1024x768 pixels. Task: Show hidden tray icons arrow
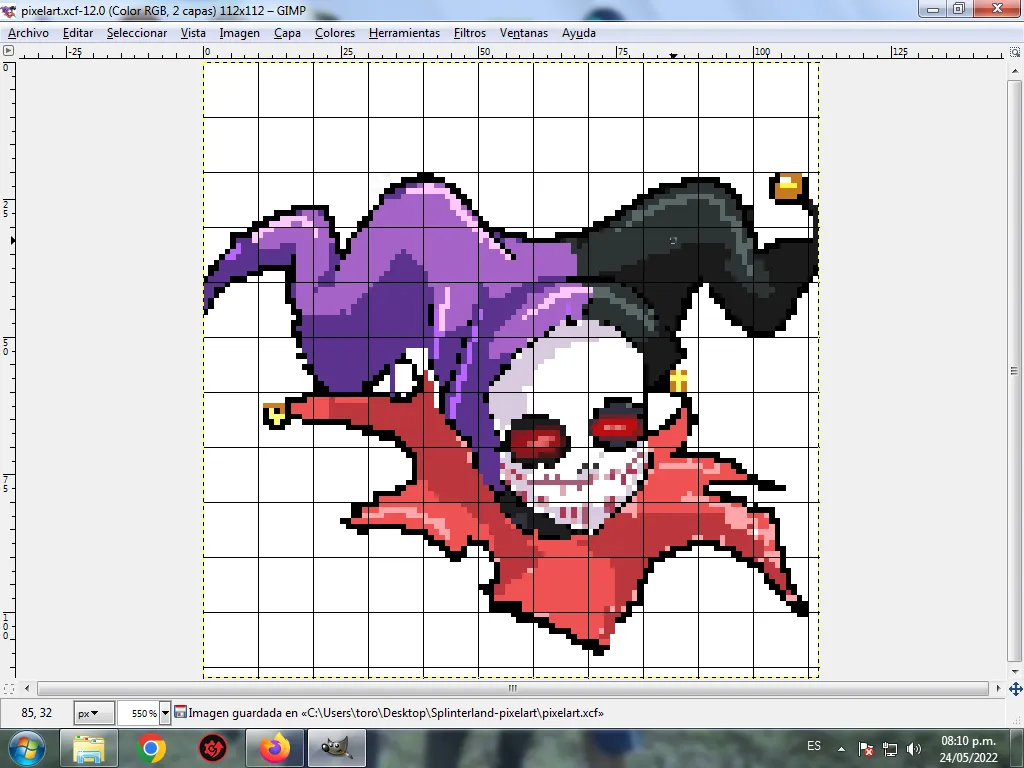pyautogui.click(x=842, y=749)
